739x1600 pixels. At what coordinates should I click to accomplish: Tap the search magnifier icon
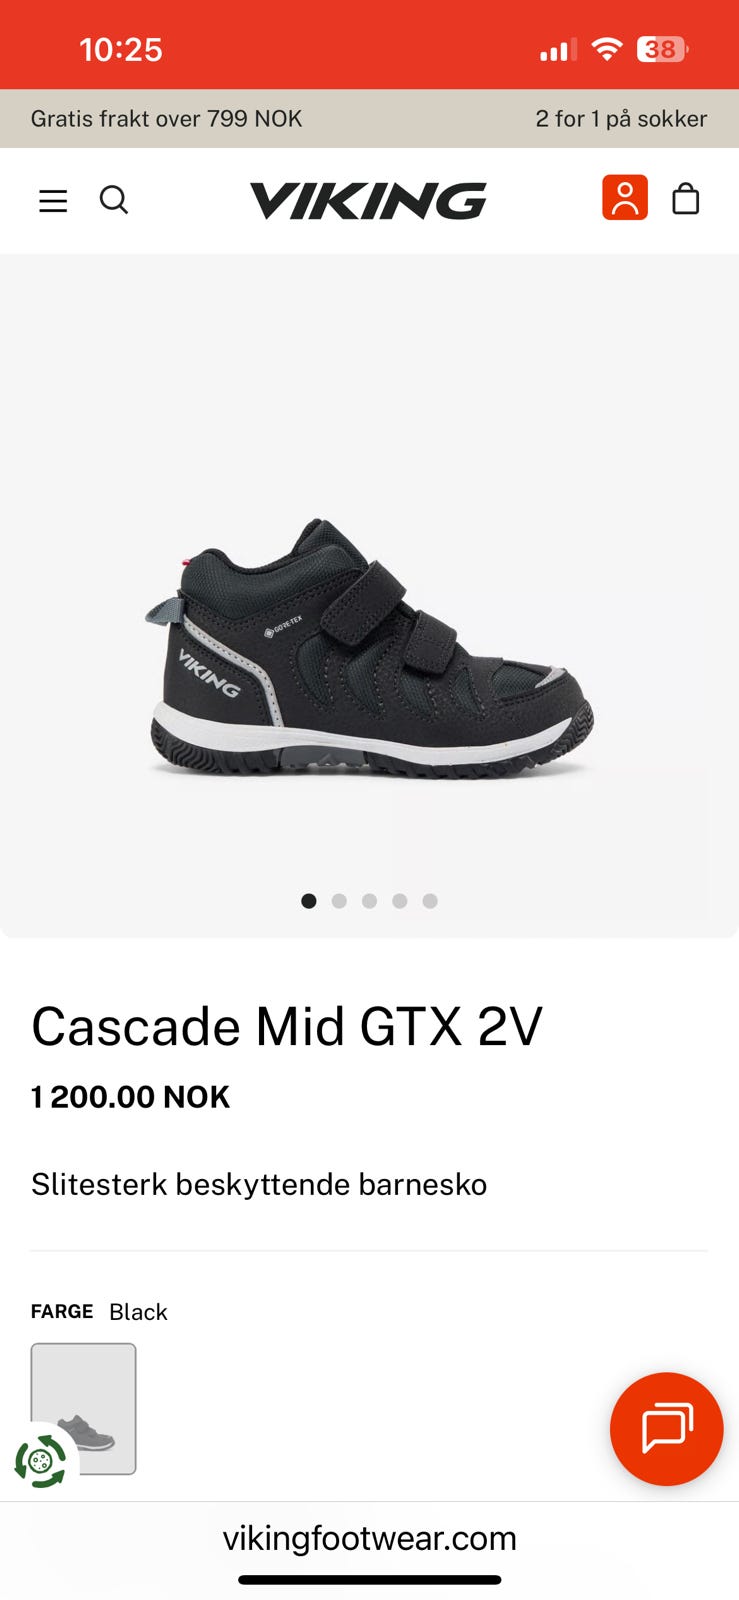(x=114, y=200)
